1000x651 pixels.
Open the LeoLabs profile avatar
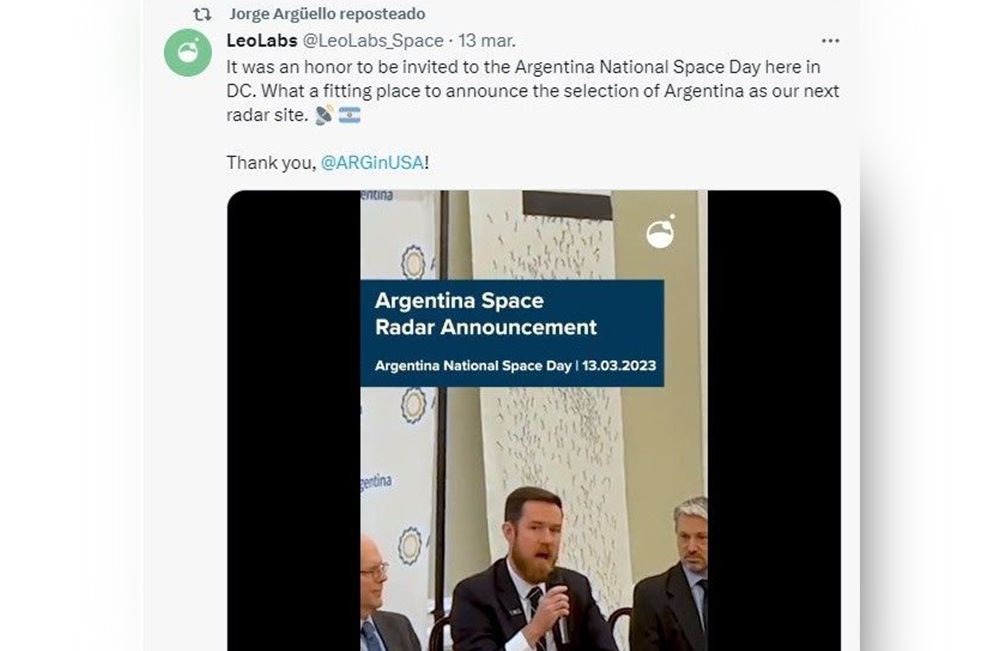coord(188,53)
